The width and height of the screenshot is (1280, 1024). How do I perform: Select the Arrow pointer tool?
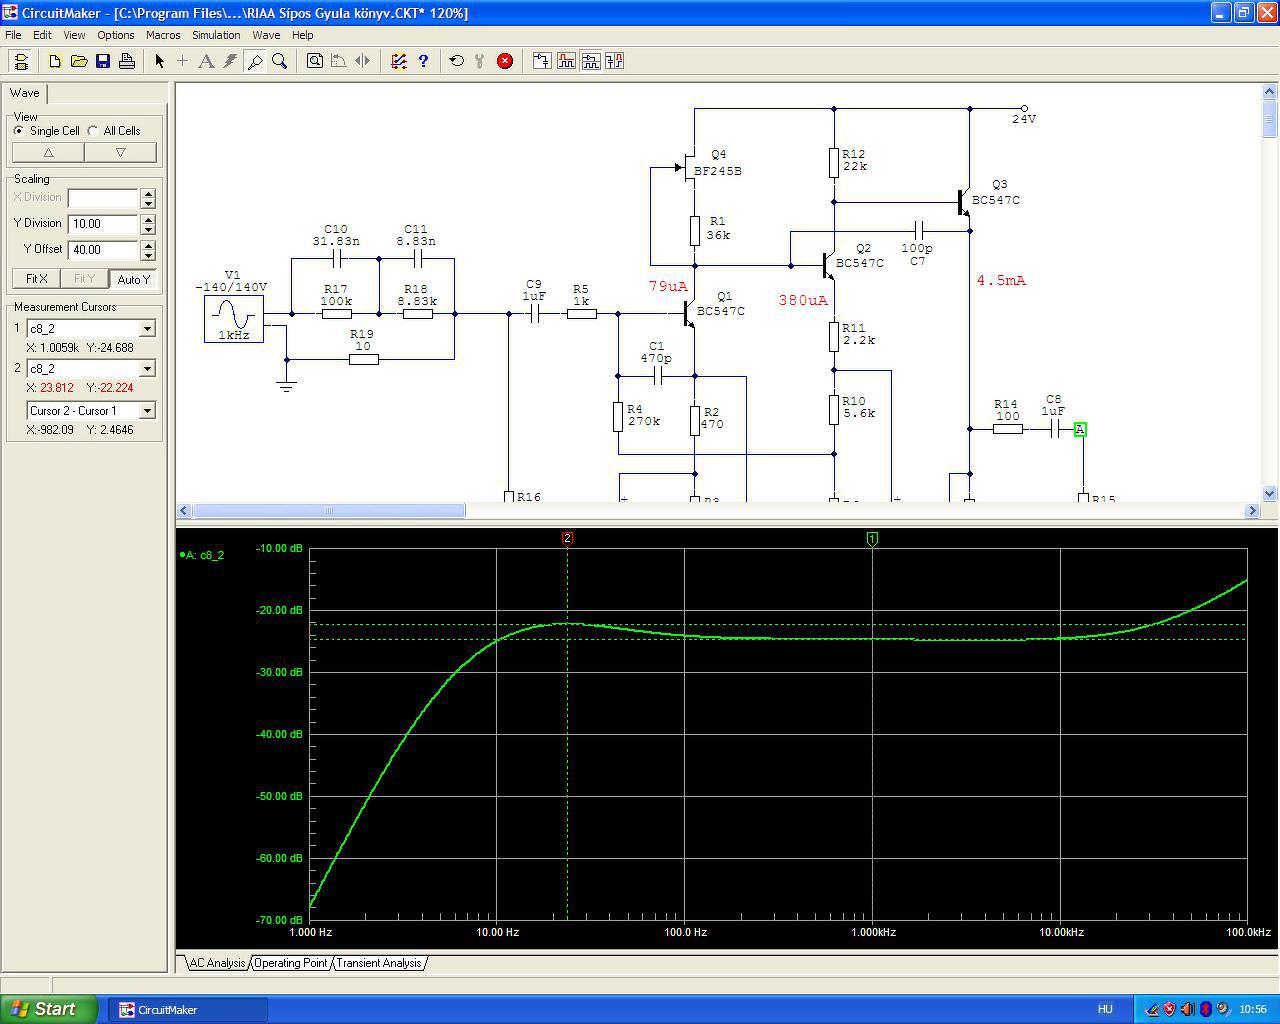(159, 61)
